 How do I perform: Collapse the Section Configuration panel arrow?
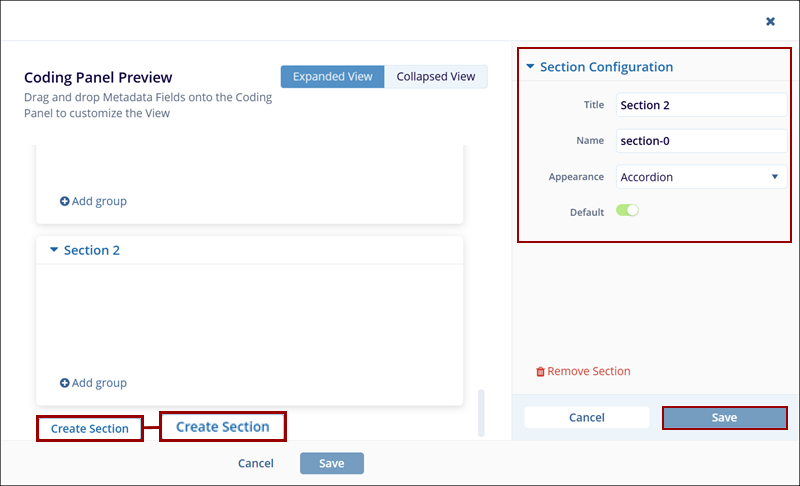pos(529,67)
